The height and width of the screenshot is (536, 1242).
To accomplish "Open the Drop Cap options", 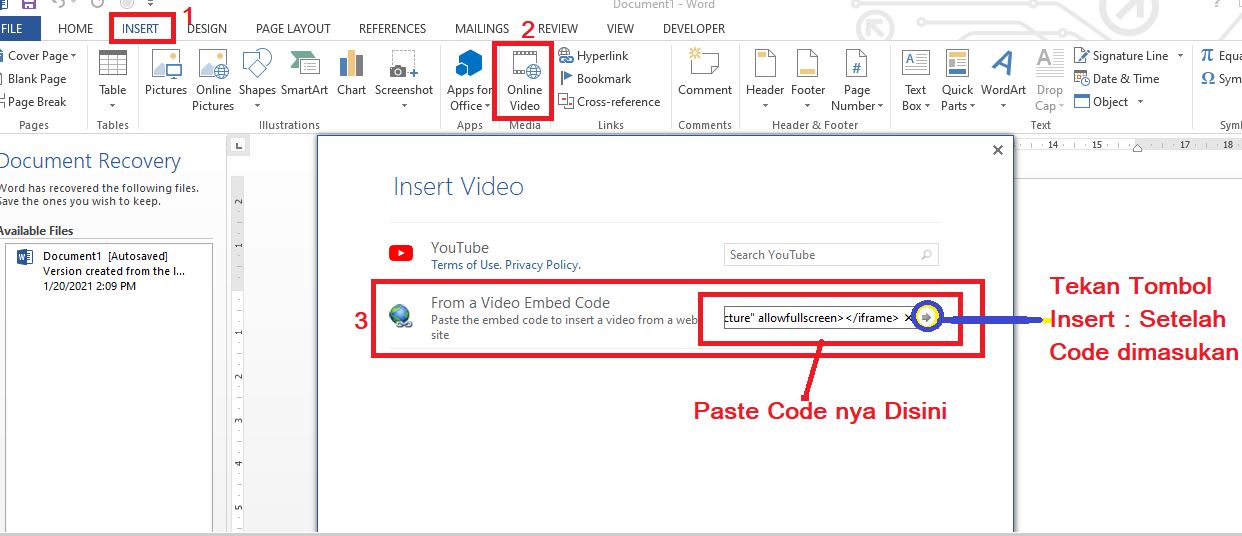I will point(1049,80).
